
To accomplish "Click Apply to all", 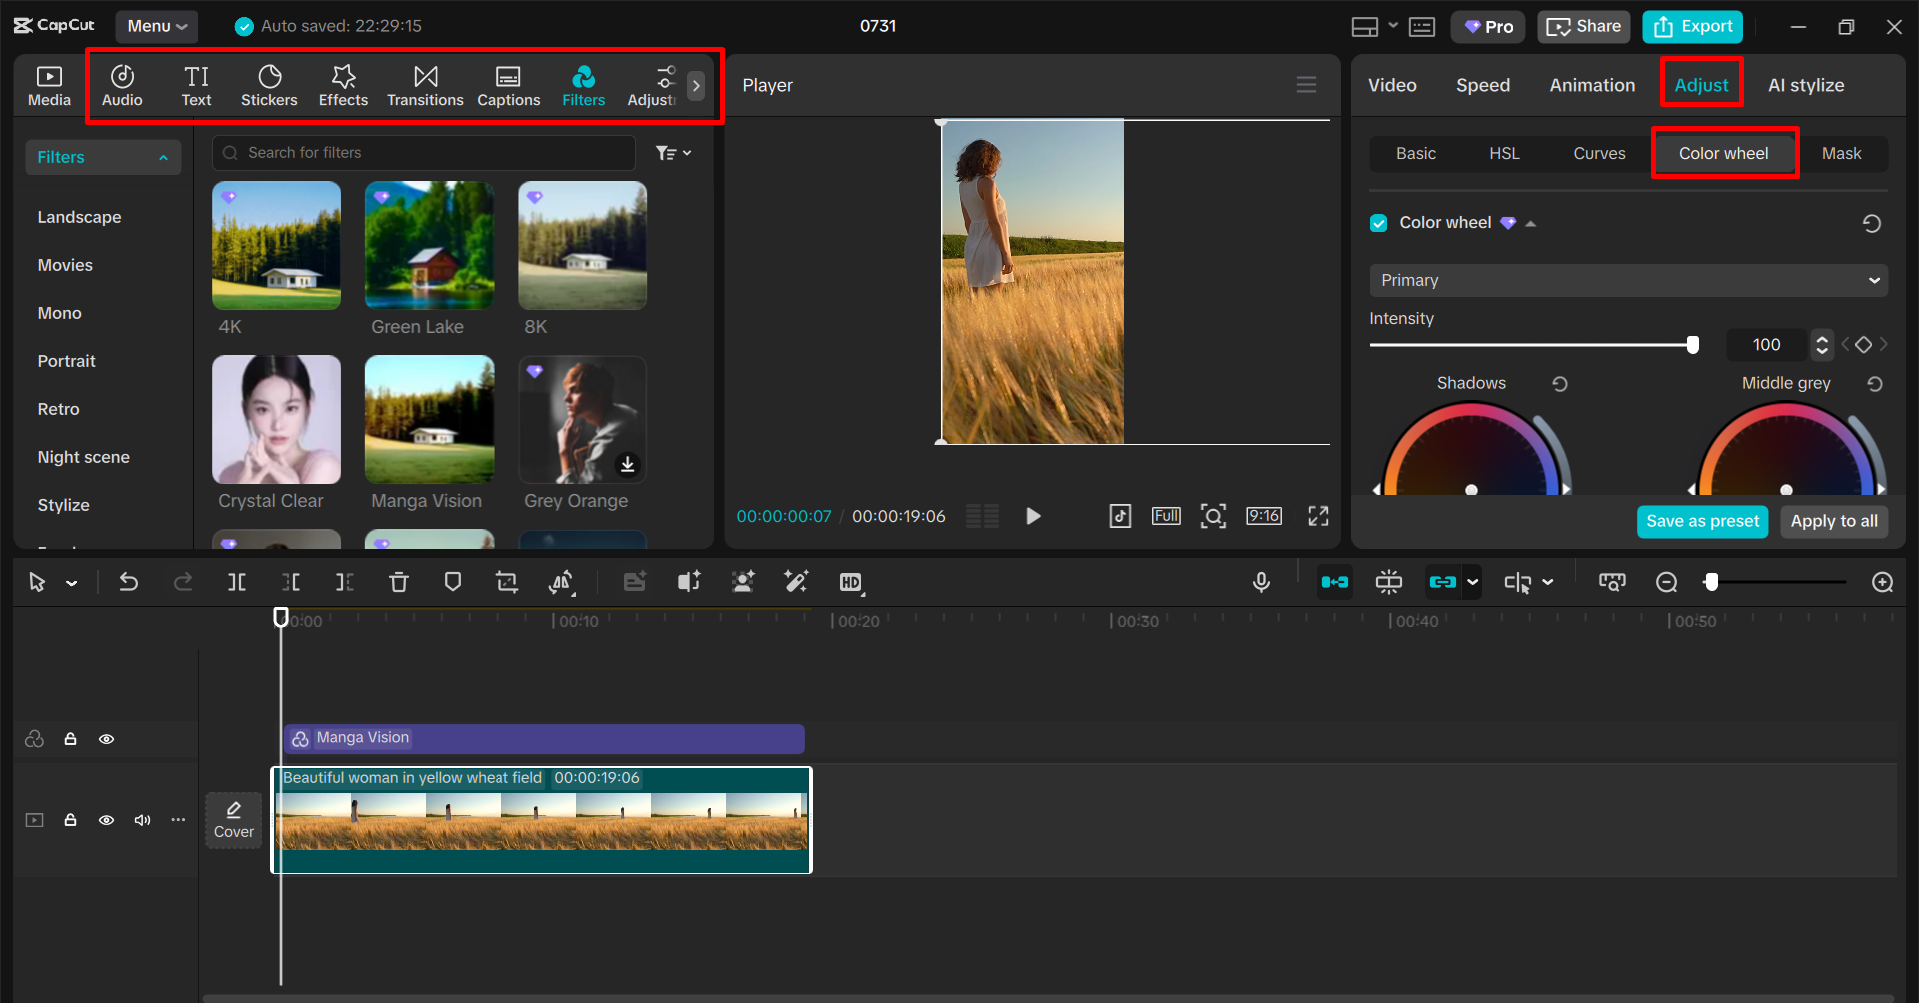I will [x=1833, y=521].
